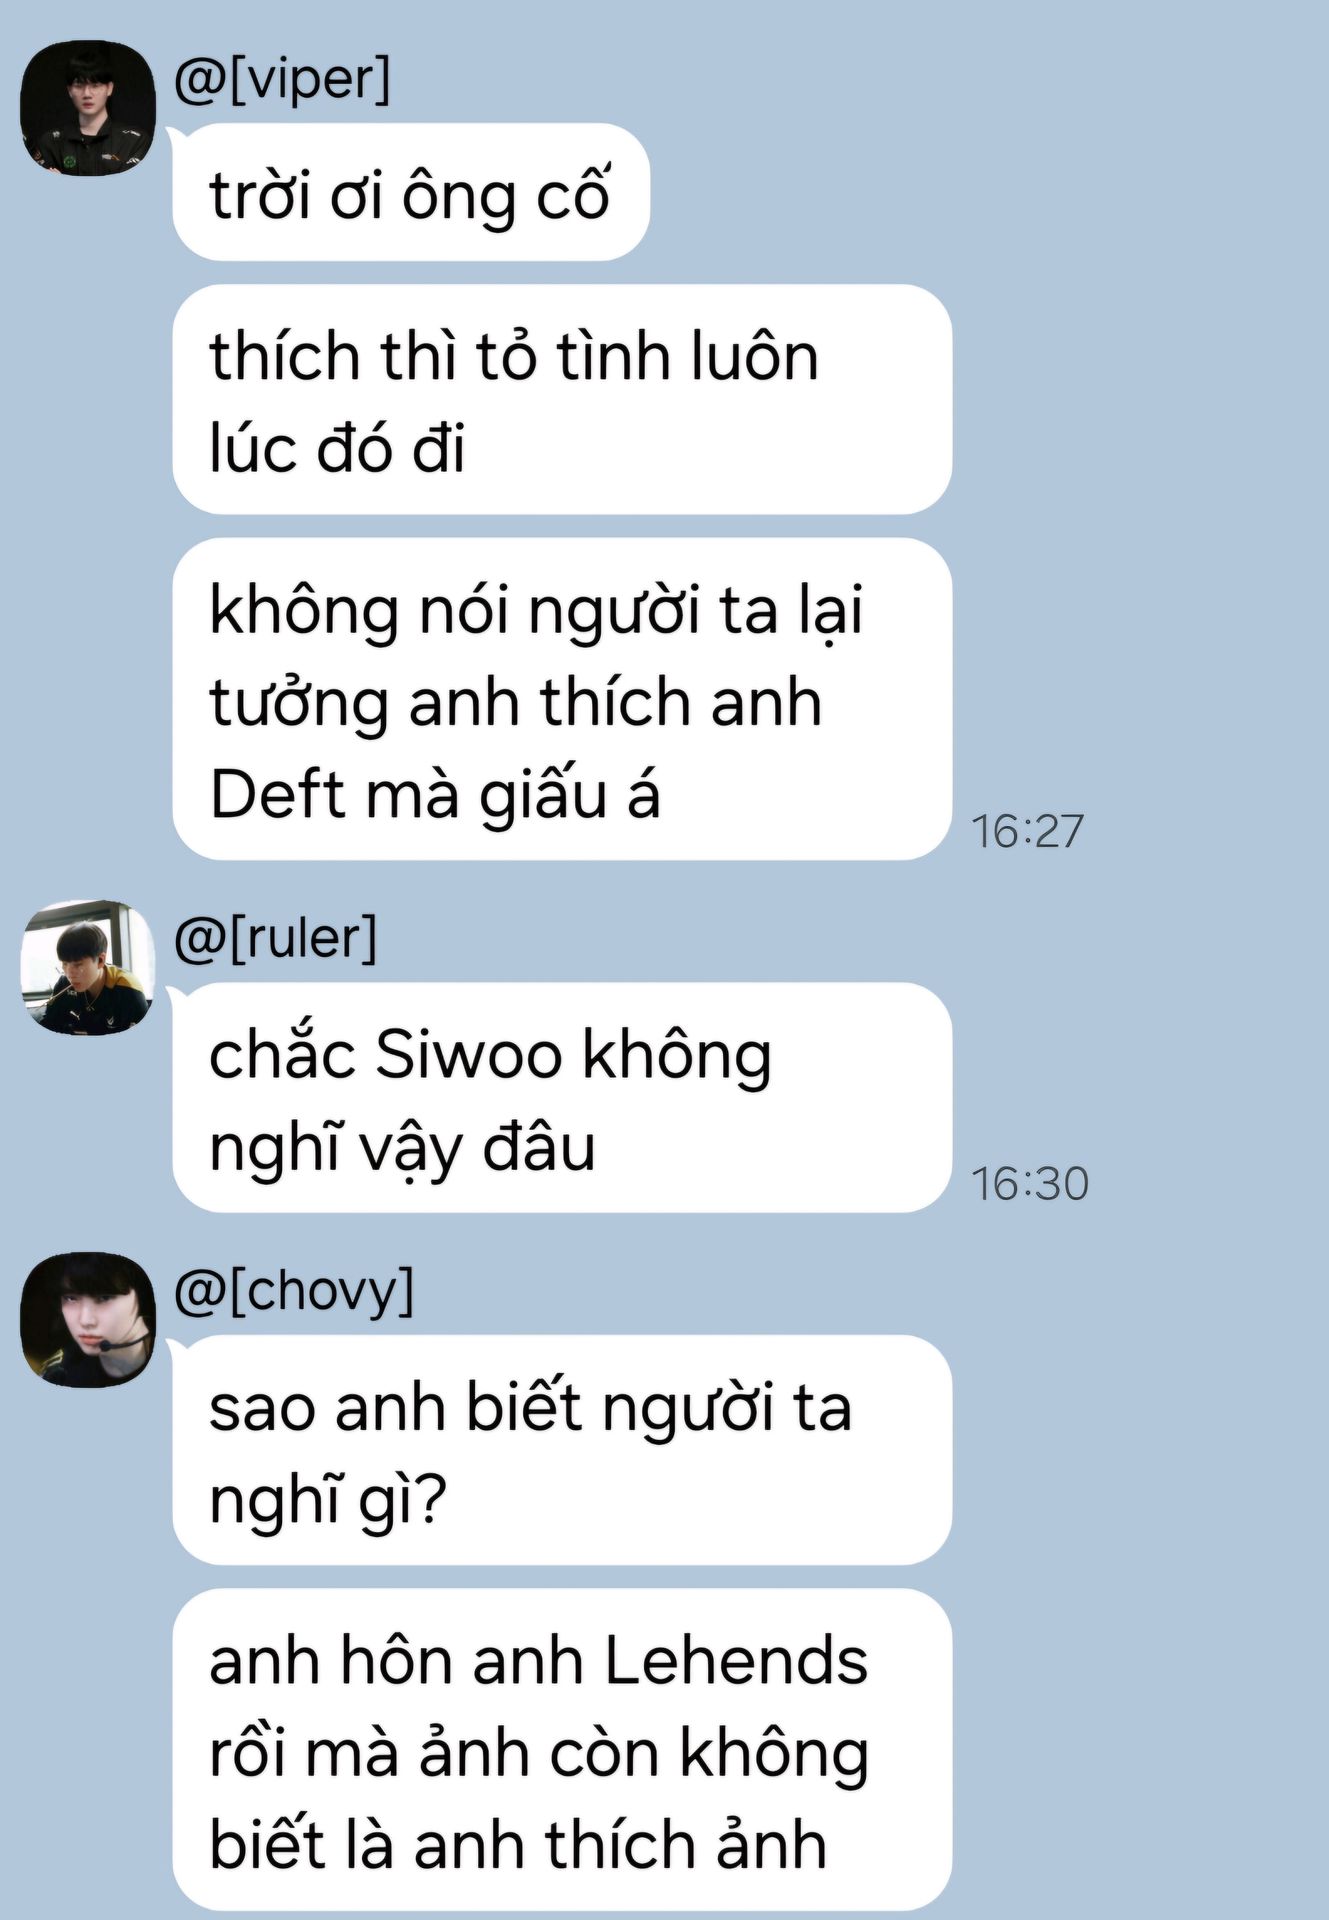Open viper's profile avatar
This screenshot has width=1329, height=1920.
tap(88, 108)
